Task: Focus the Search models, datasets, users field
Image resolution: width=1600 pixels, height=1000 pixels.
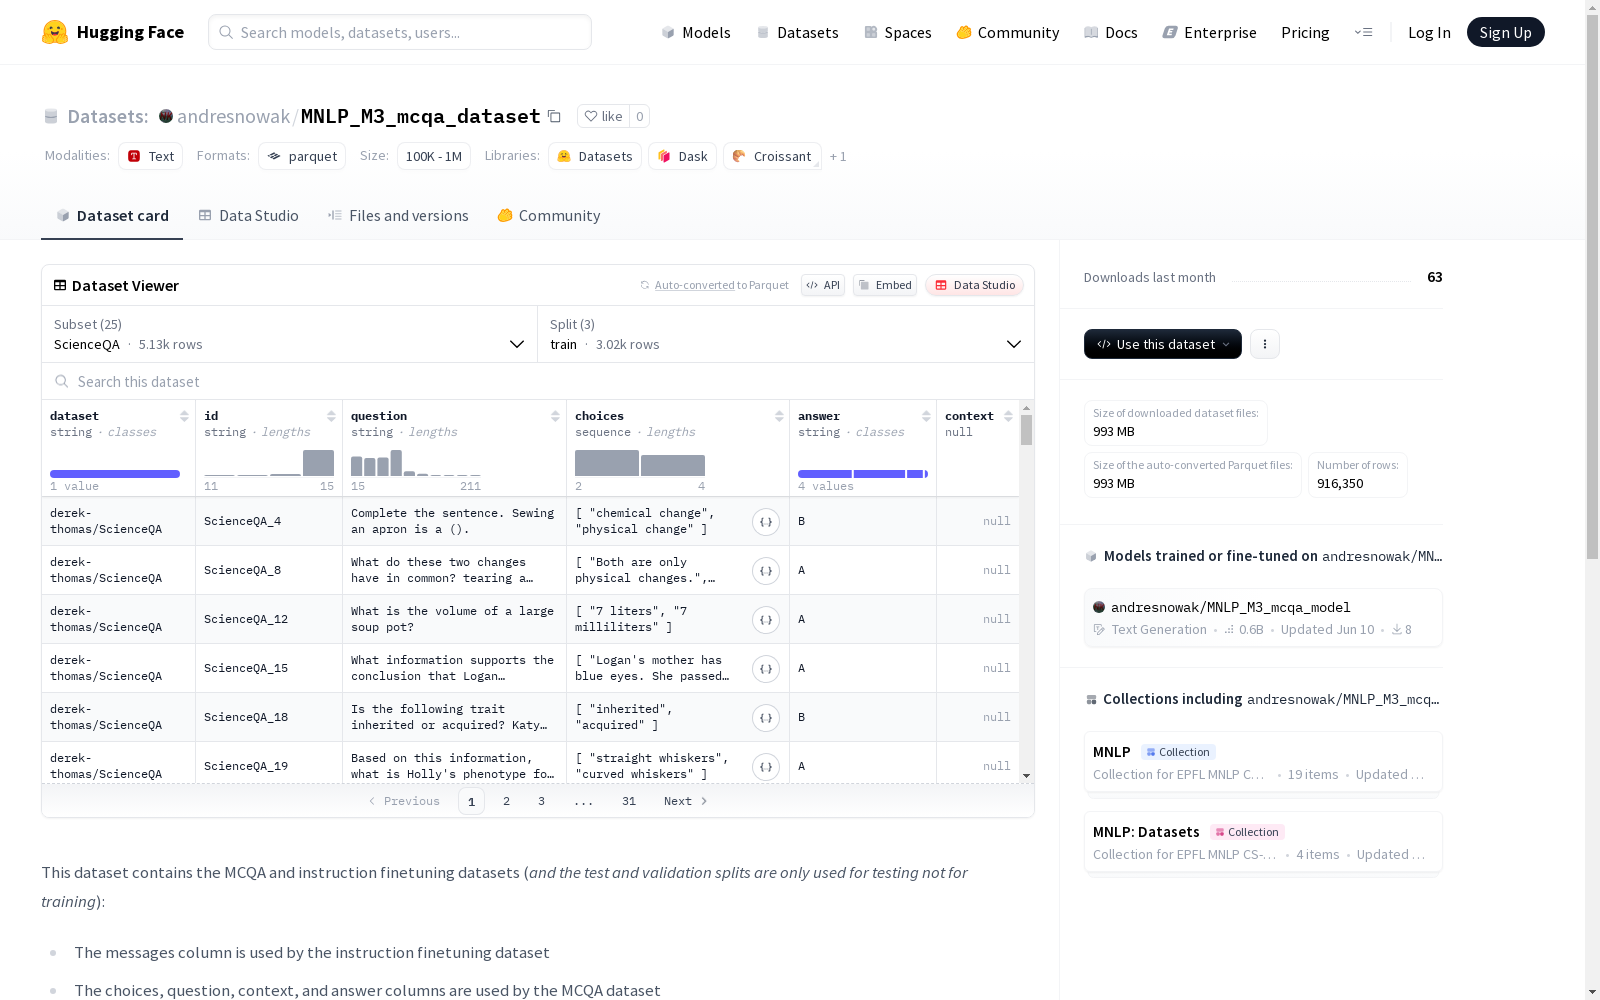Action: point(400,32)
